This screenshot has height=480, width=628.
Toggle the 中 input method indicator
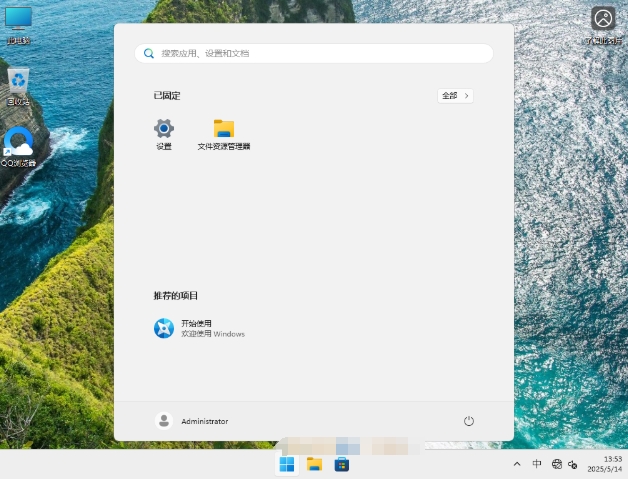click(537, 465)
